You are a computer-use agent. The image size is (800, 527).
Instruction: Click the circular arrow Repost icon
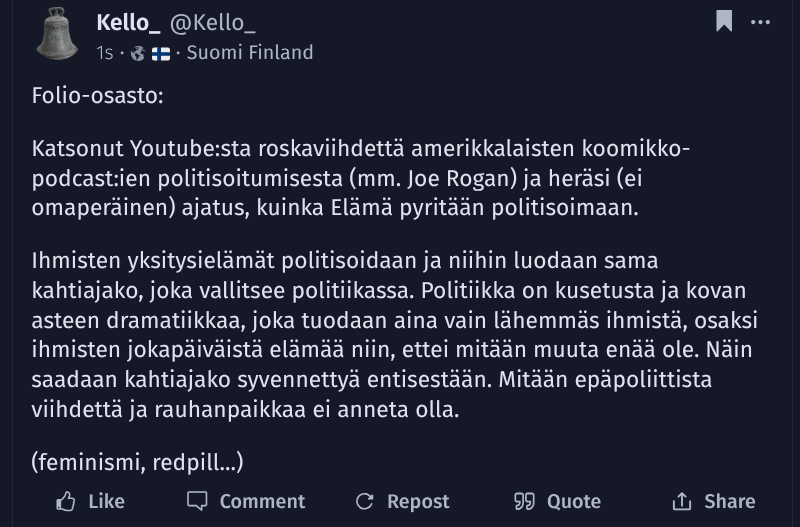click(365, 501)
